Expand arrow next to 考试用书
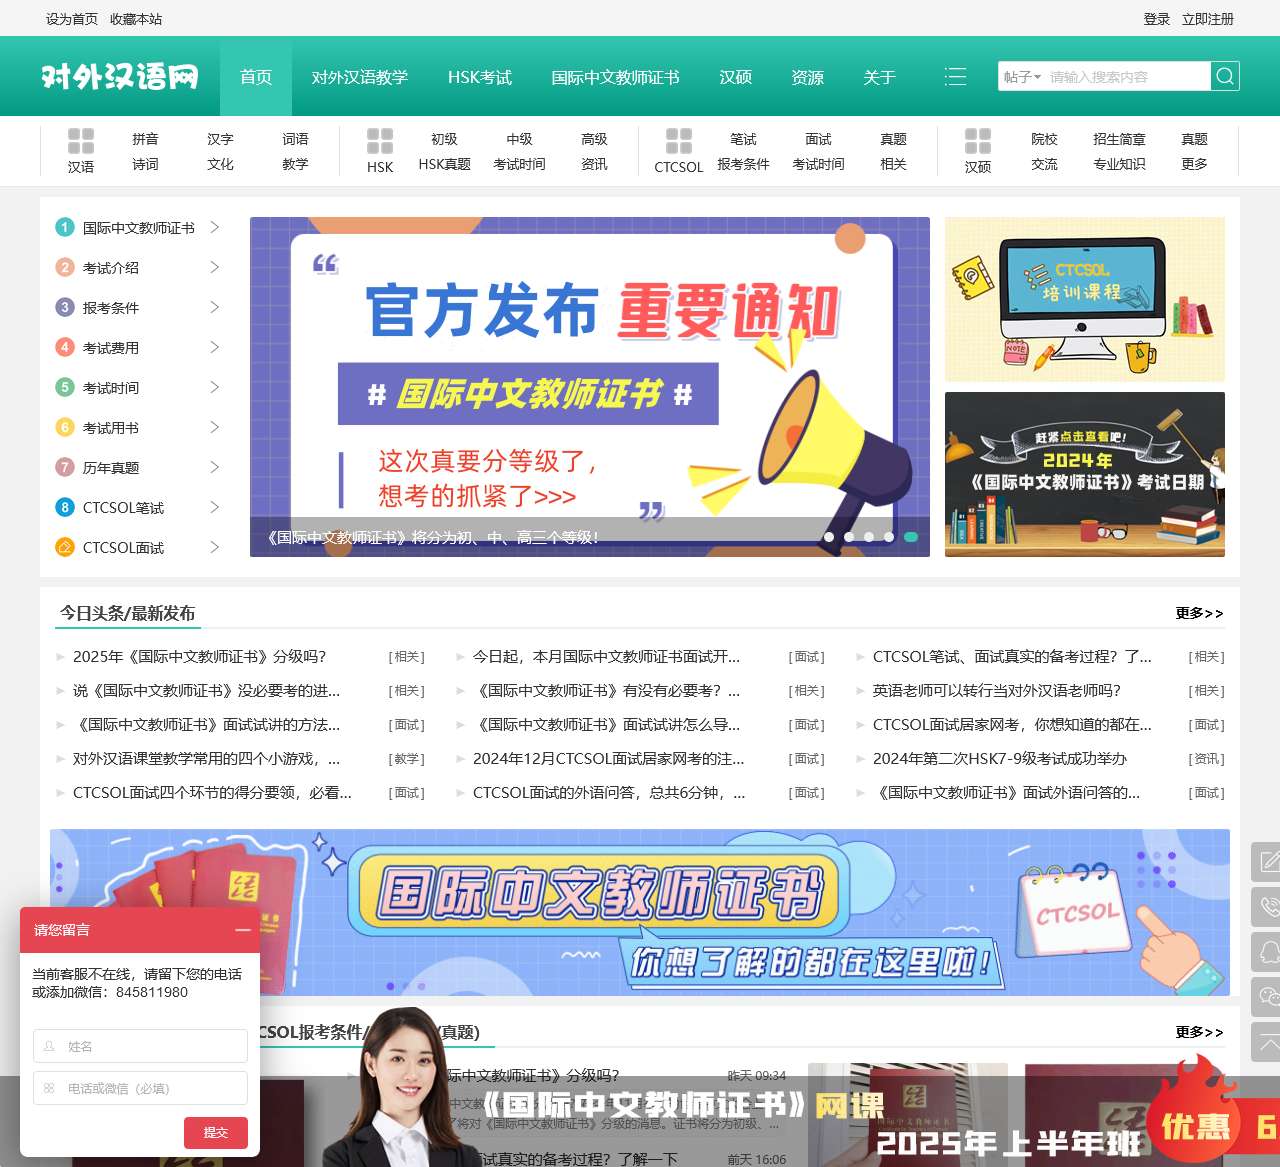Screen dimensions: 1280x1167 (214, 427)
